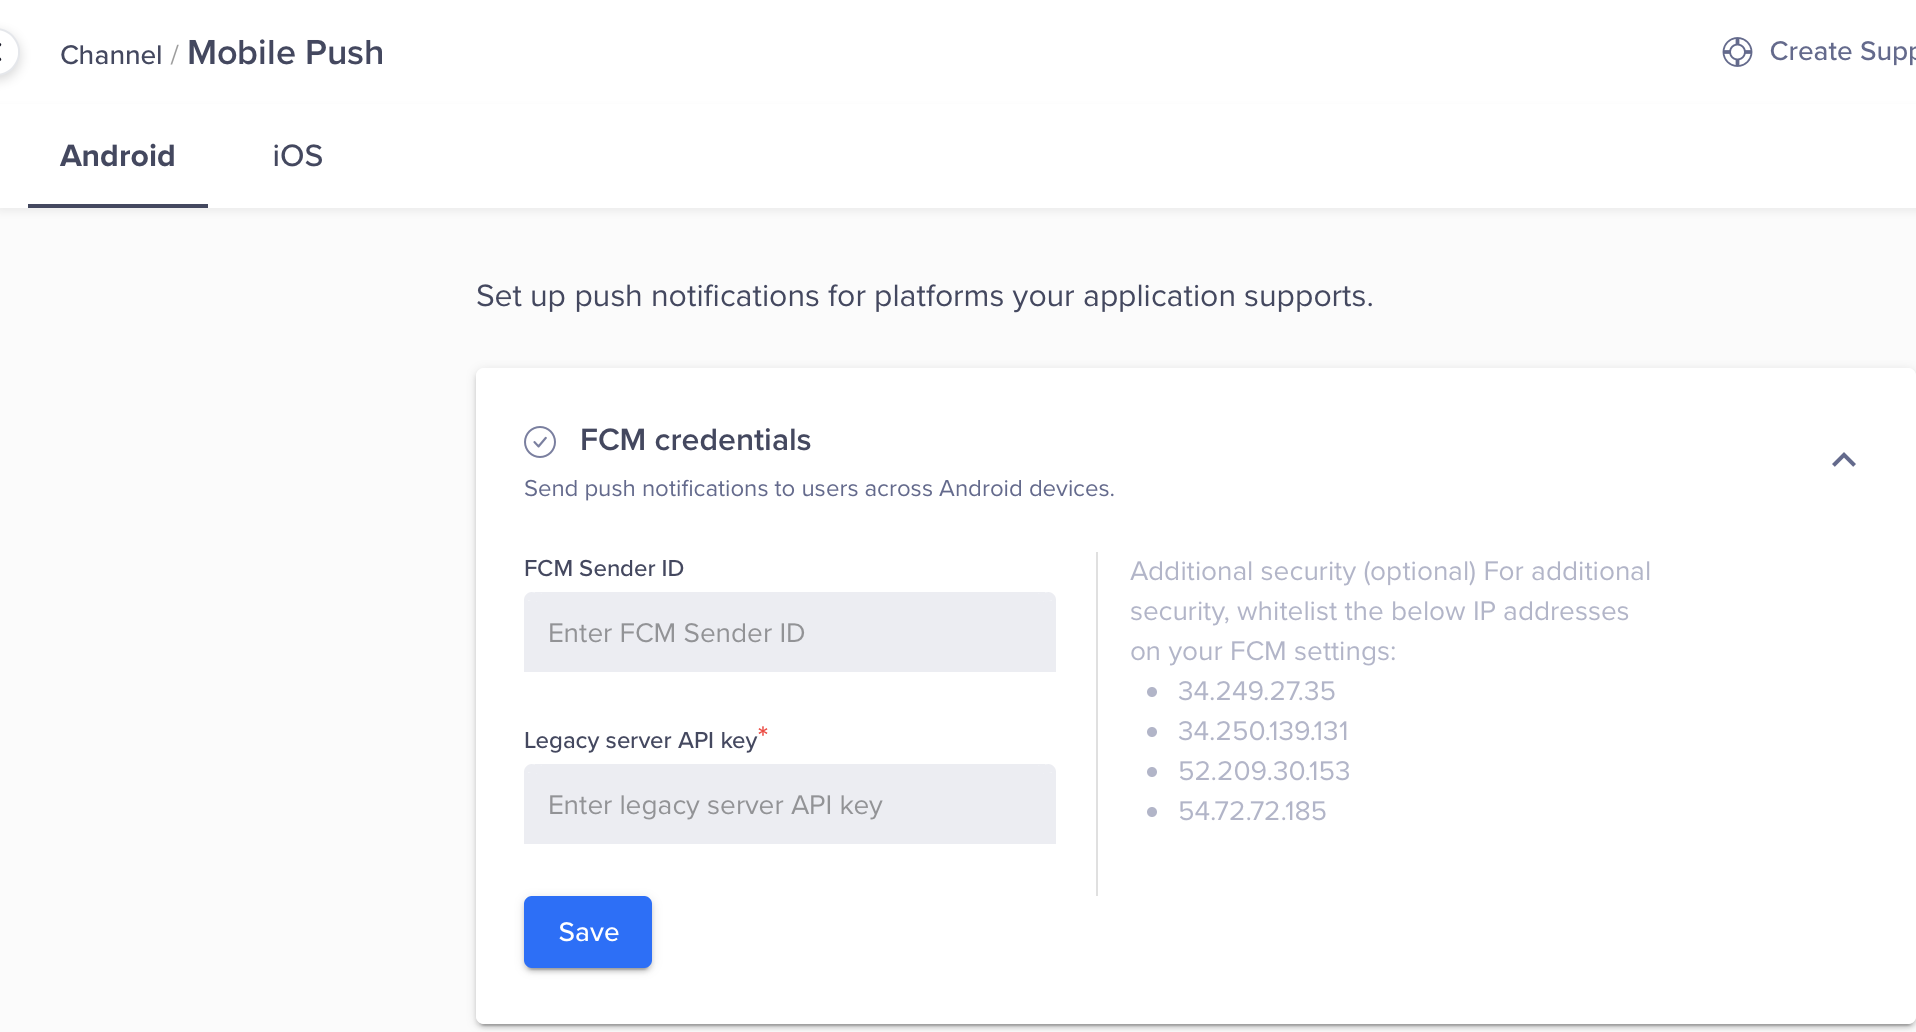Click the IP address 34.250.139.131
This screenshot has width=1916, height=1032.
pyautogui.click(x=1262, y=731)
